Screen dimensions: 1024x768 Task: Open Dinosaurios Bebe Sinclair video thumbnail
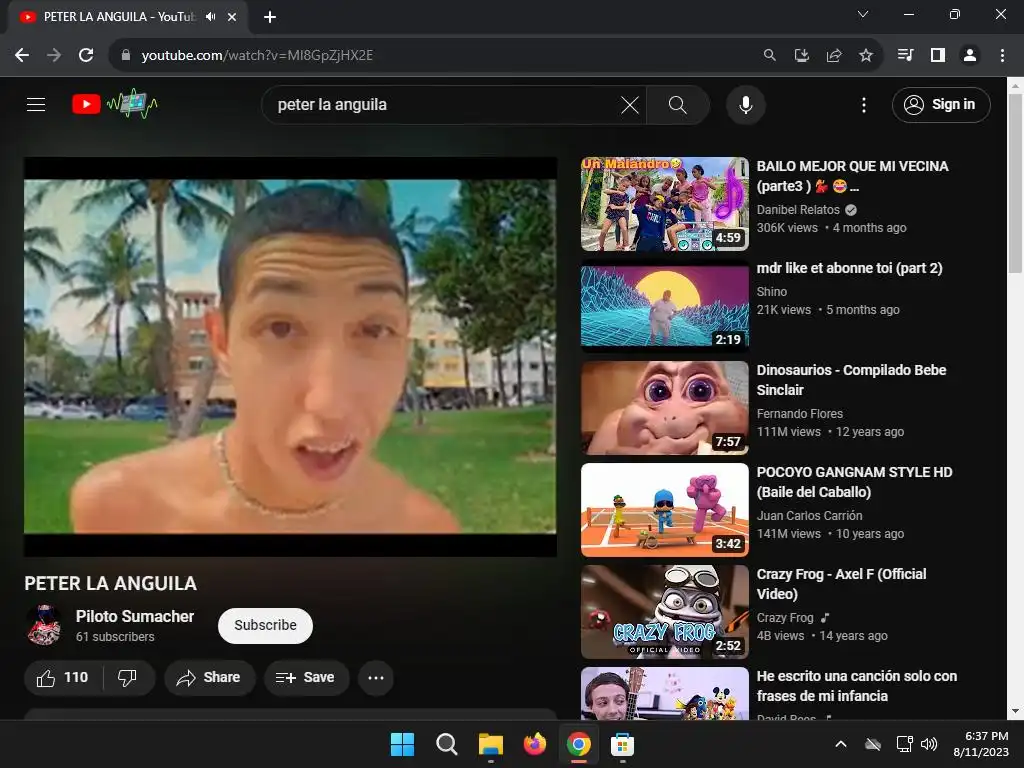664,408
